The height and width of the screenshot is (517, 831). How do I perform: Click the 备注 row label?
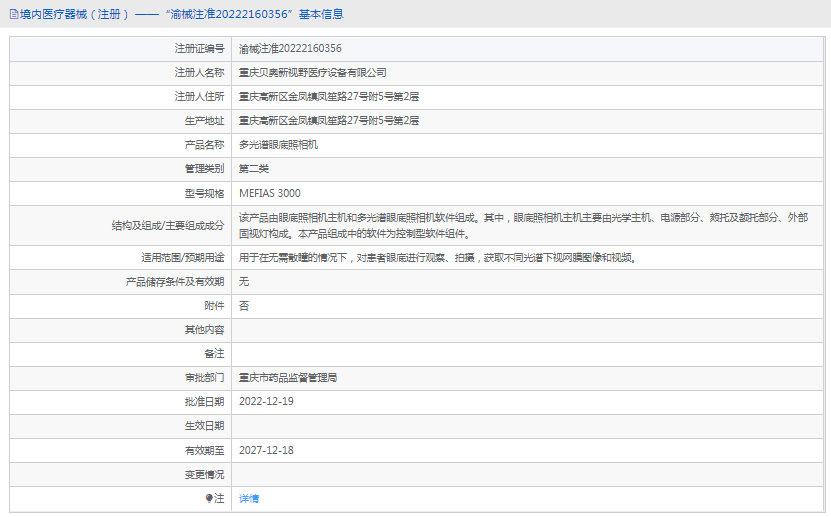[x=214, y=354]
